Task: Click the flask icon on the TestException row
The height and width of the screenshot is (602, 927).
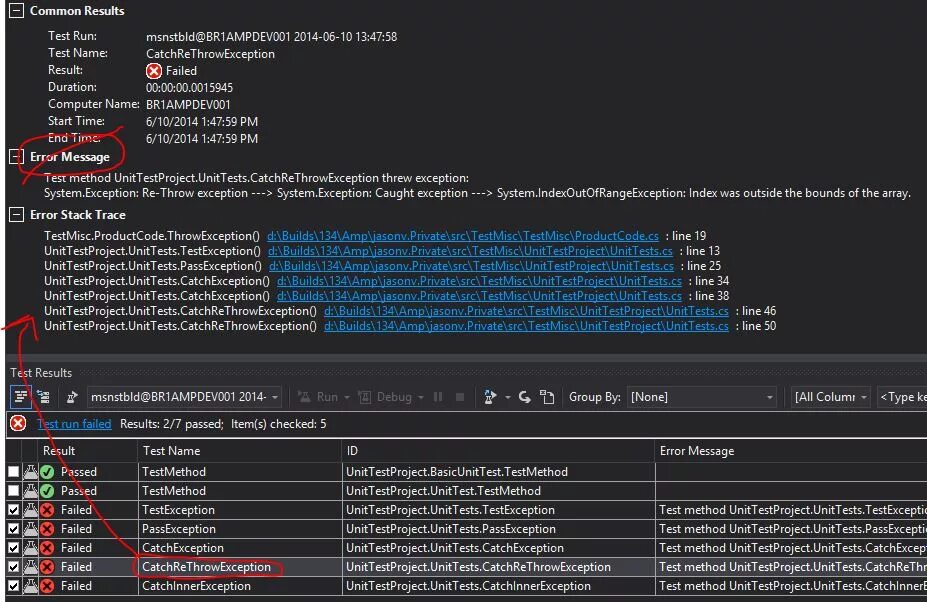Action: (x=30, y=510)
